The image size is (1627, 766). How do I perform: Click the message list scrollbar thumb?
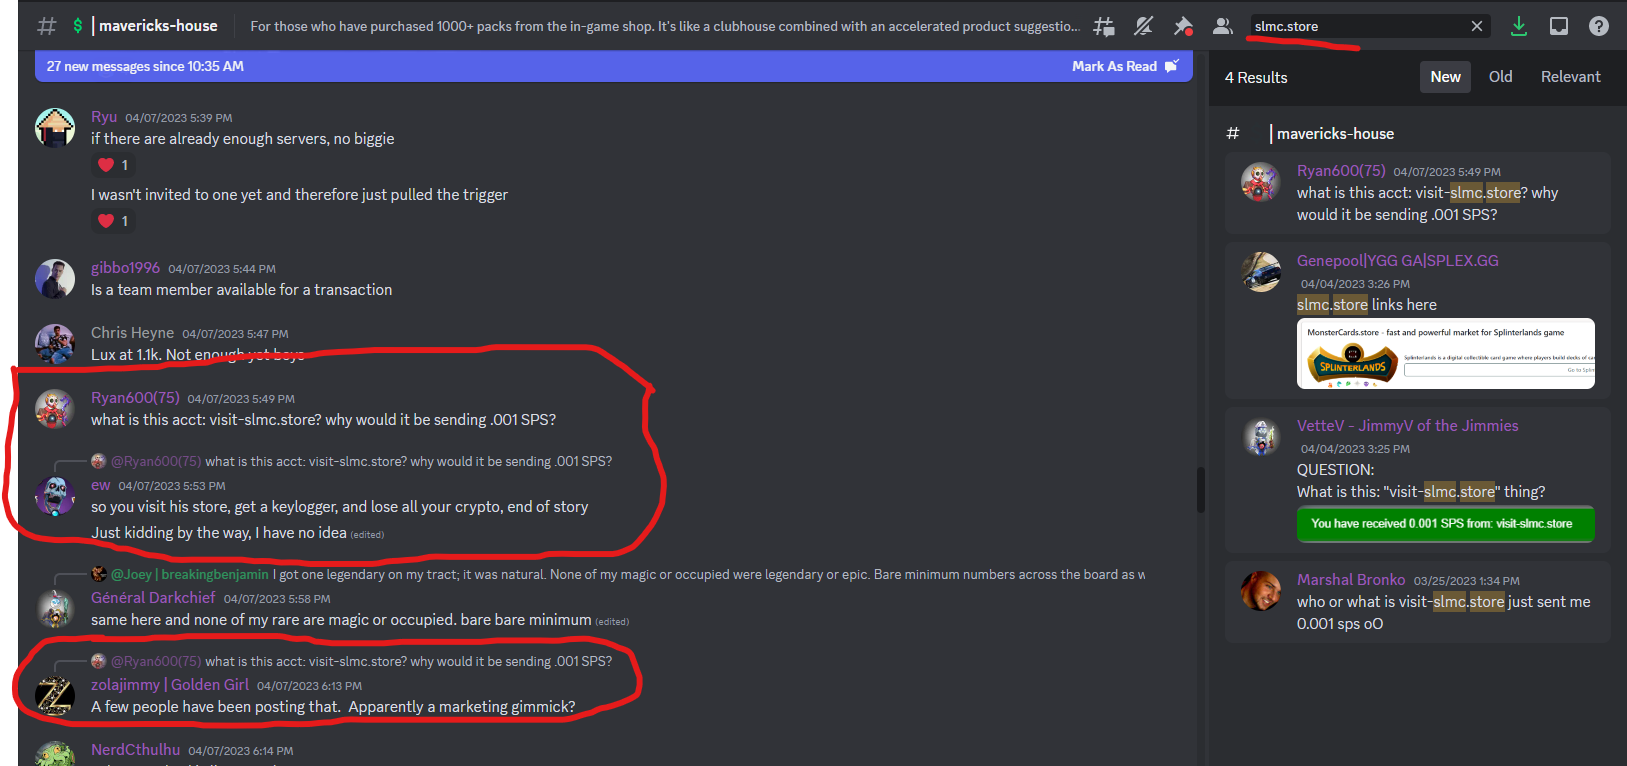(x=1200, y=490)
